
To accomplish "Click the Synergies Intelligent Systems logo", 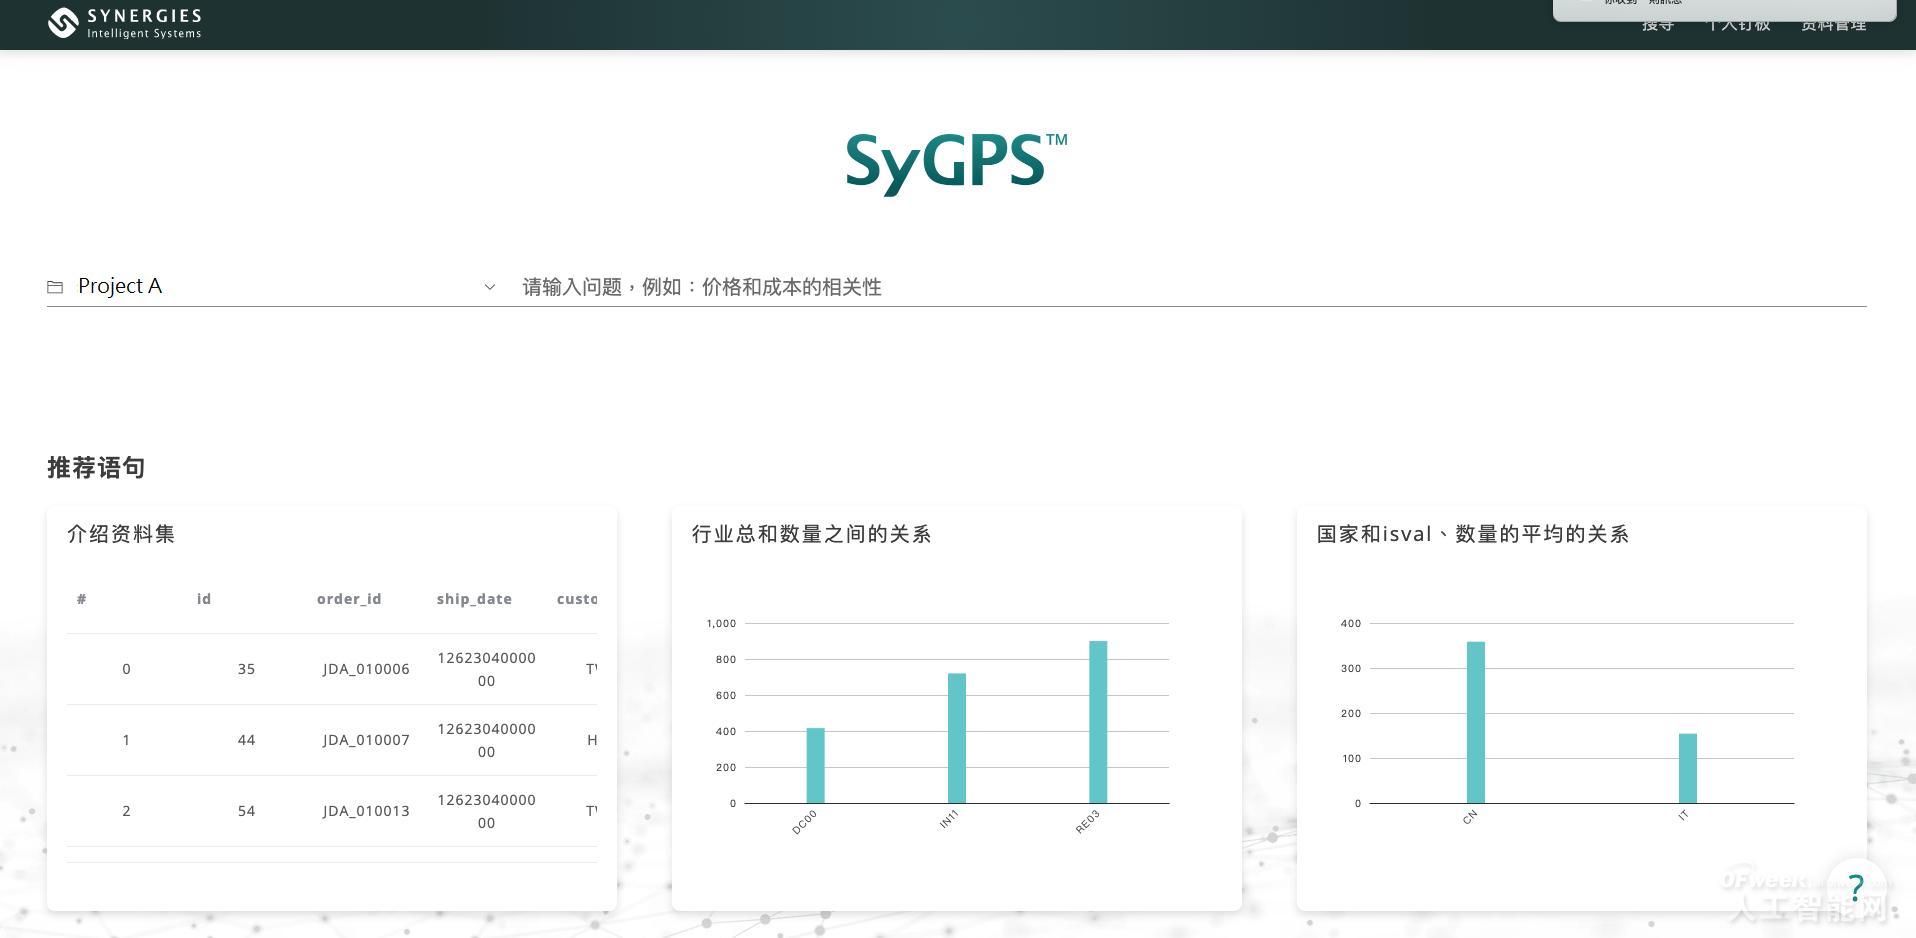I will [125, 23].
